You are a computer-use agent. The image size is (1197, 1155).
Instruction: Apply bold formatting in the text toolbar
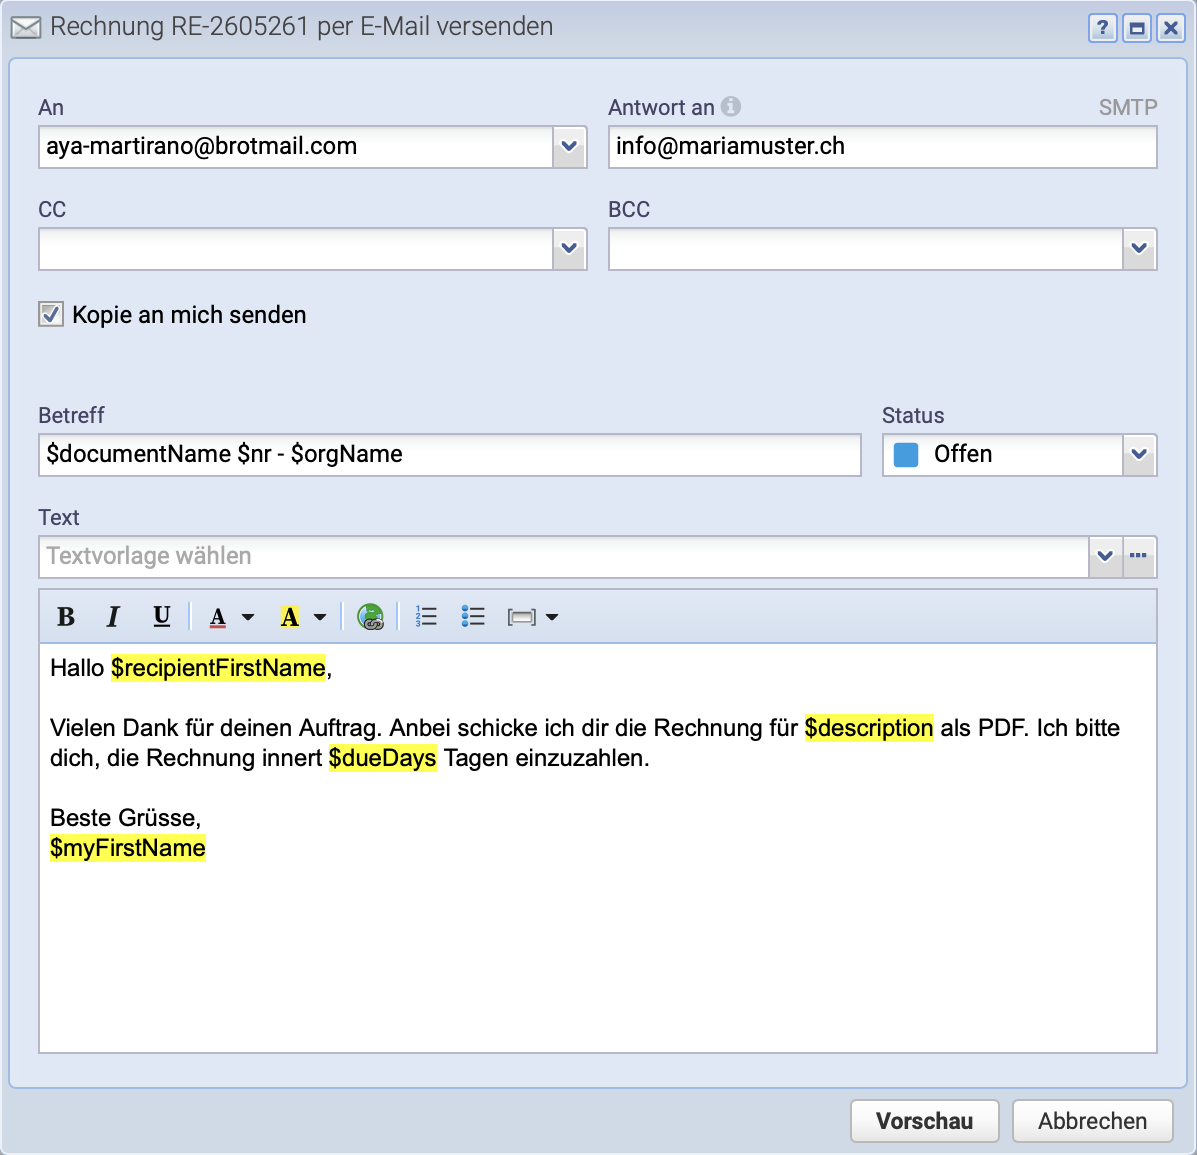coord(66,617)
